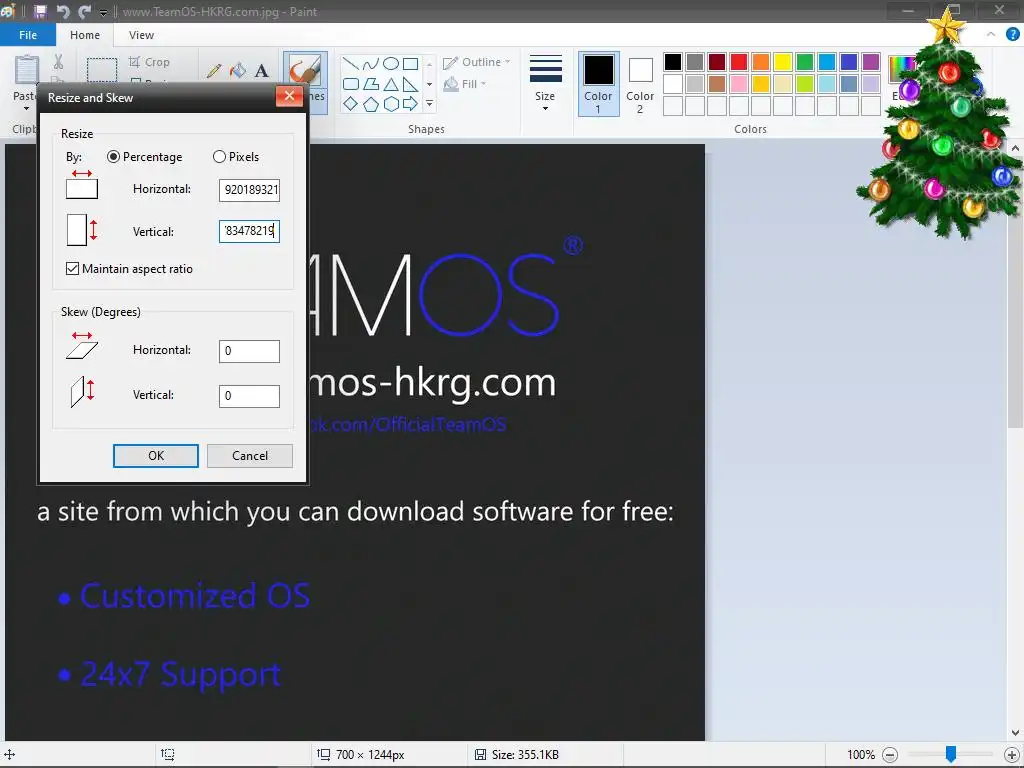
Task: Choose the pink color swatch
Action: (x=739, y=84)
